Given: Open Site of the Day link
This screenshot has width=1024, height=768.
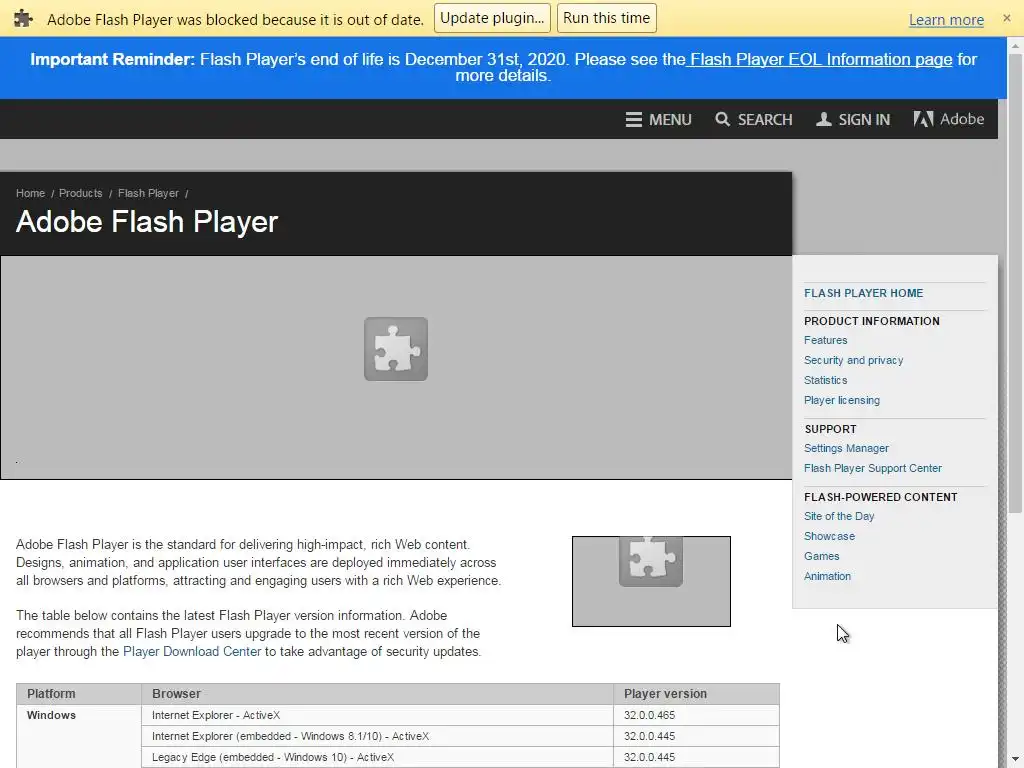Looking at the screenshot, I should point(839,517).
